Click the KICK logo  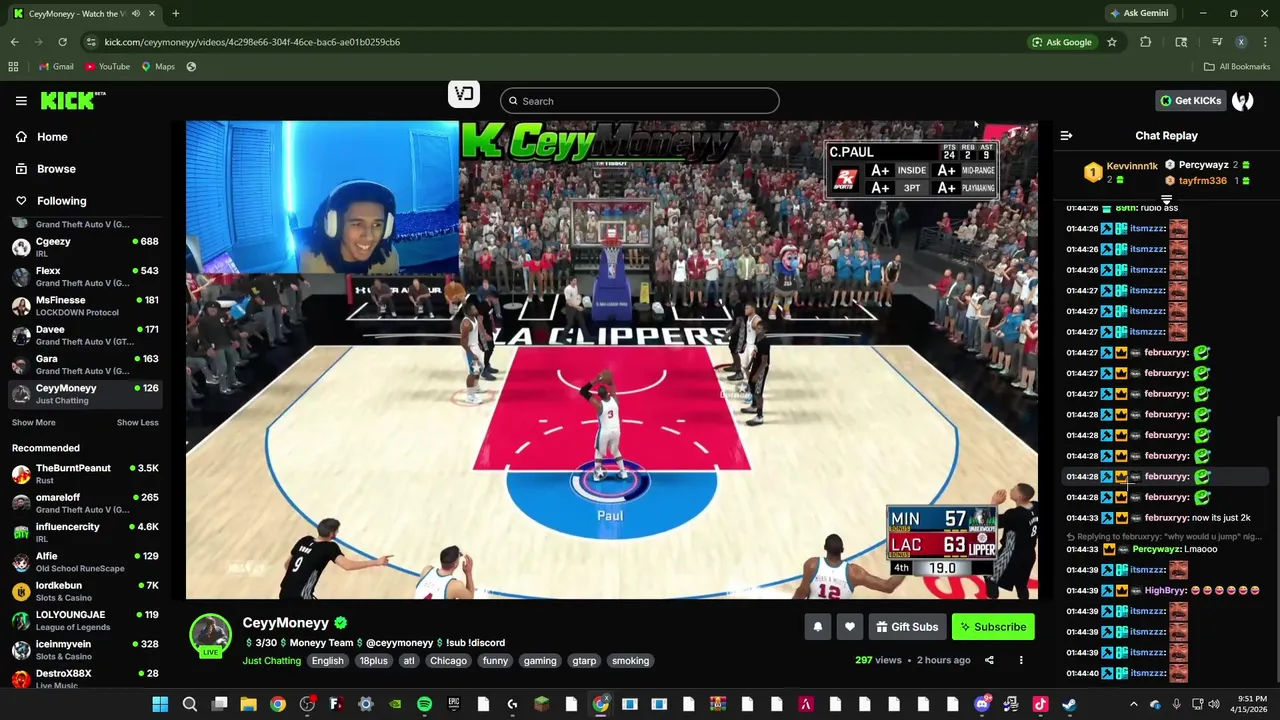(x=72, y=100)
